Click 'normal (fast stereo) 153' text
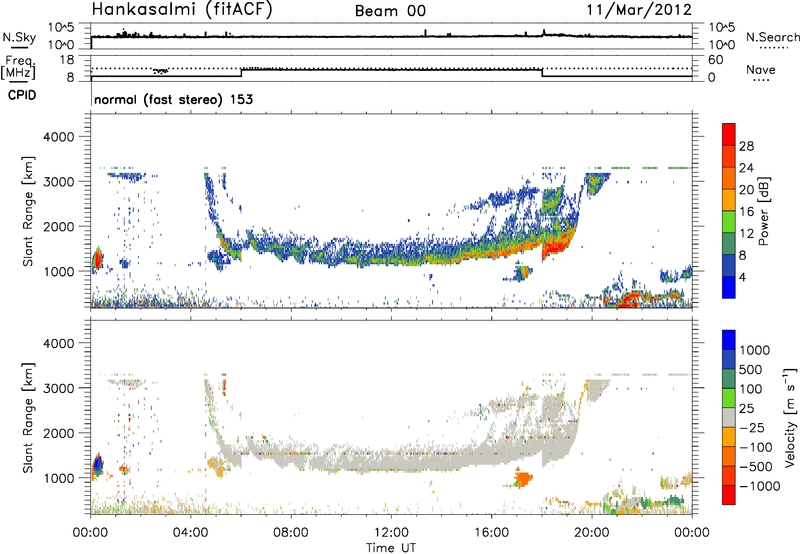This screenshot has width=800, height=554. coord(173,99)
